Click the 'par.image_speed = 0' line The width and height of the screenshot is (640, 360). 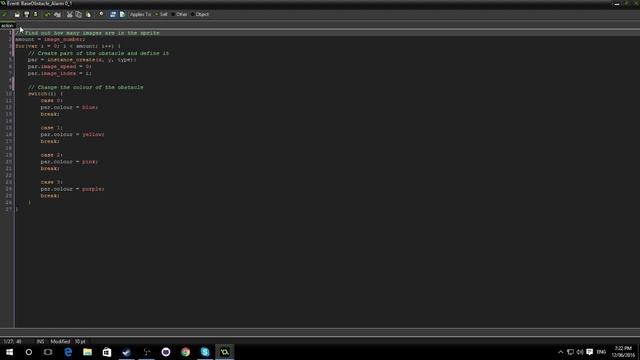[x=60, y=66]
